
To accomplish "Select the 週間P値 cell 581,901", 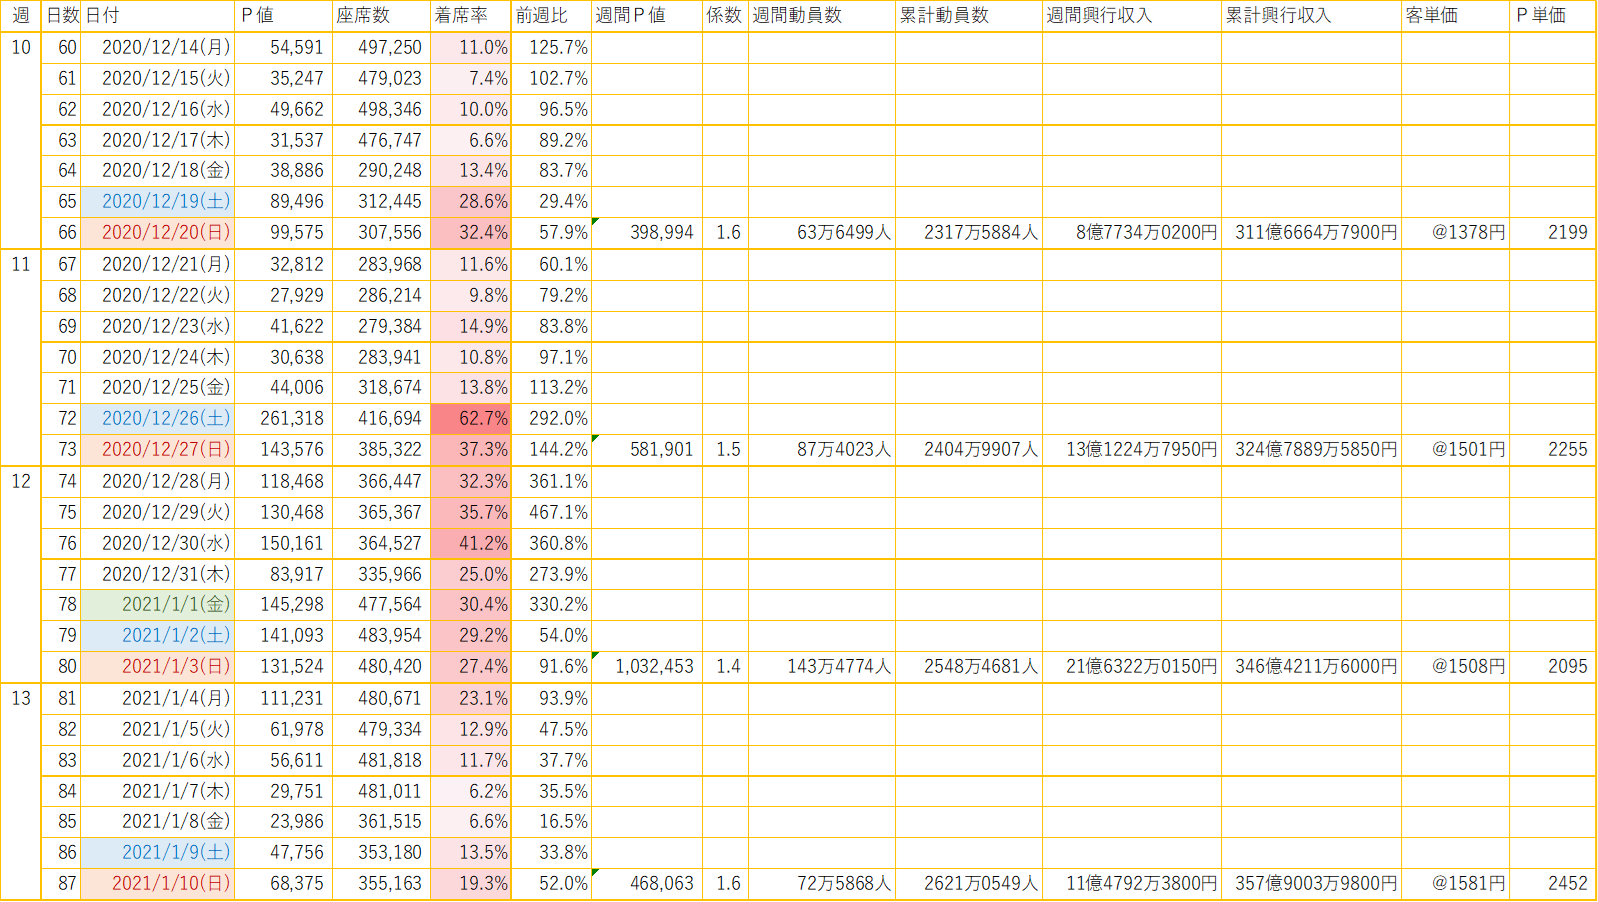I will click(x=647, y=450).
